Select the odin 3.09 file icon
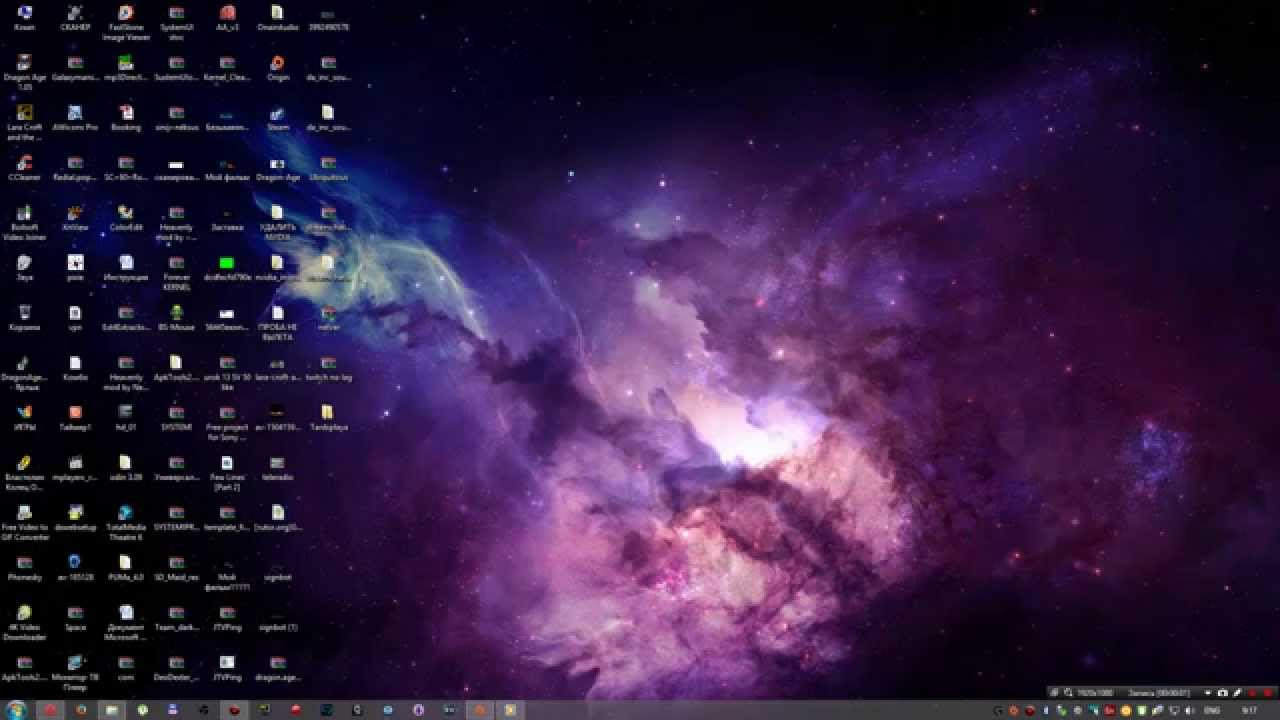The image size is (1280, 720). click(126, 467)
